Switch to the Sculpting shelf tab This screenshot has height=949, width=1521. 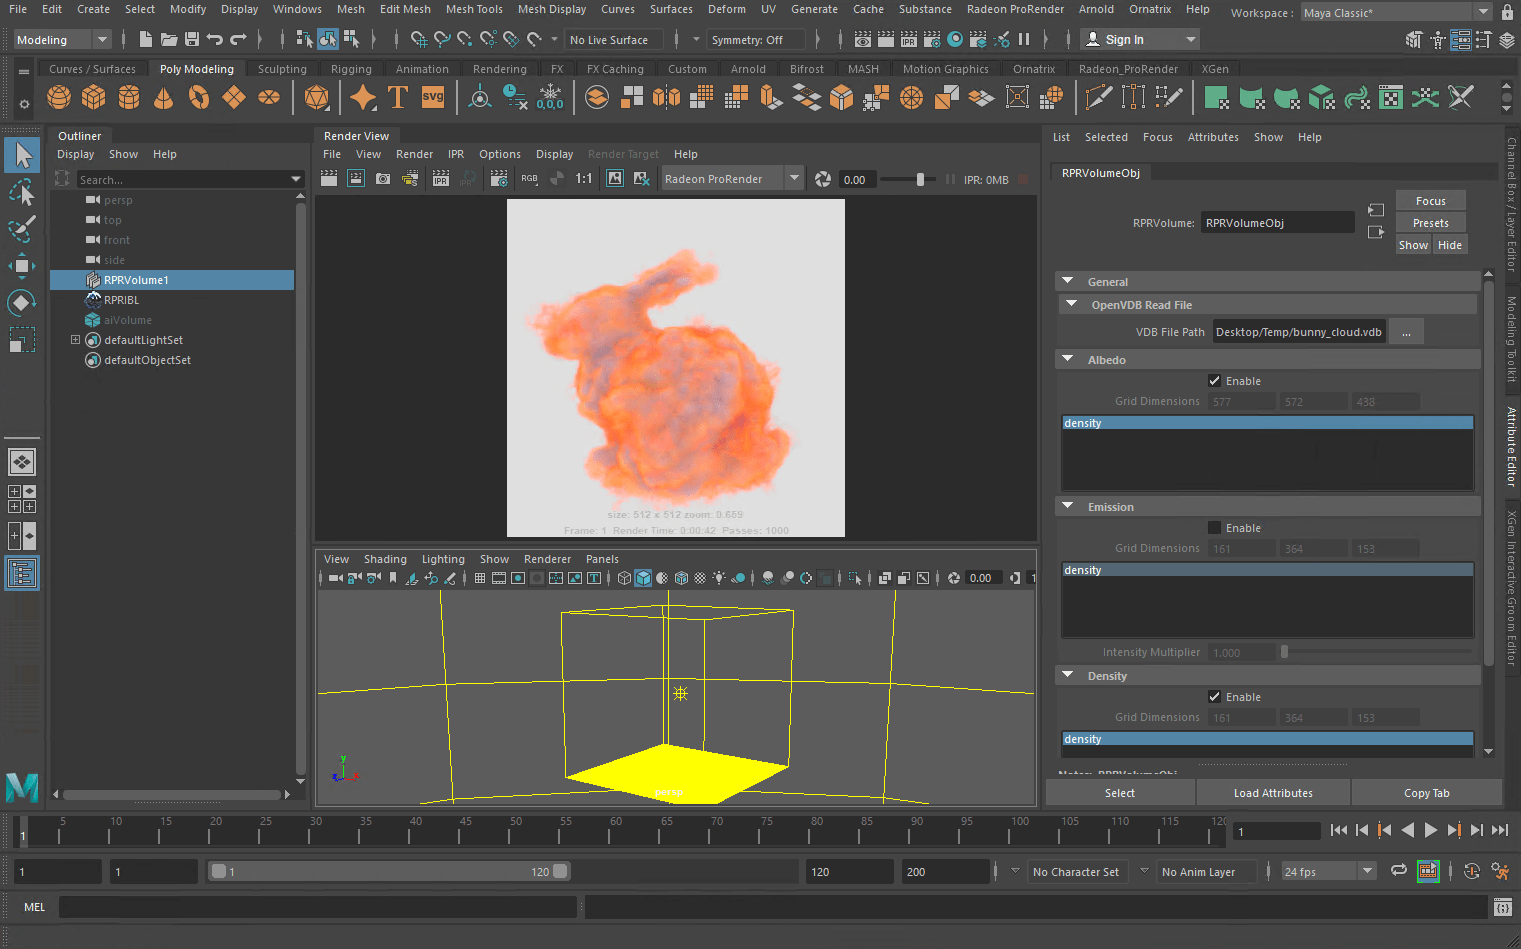click(281, 69)
